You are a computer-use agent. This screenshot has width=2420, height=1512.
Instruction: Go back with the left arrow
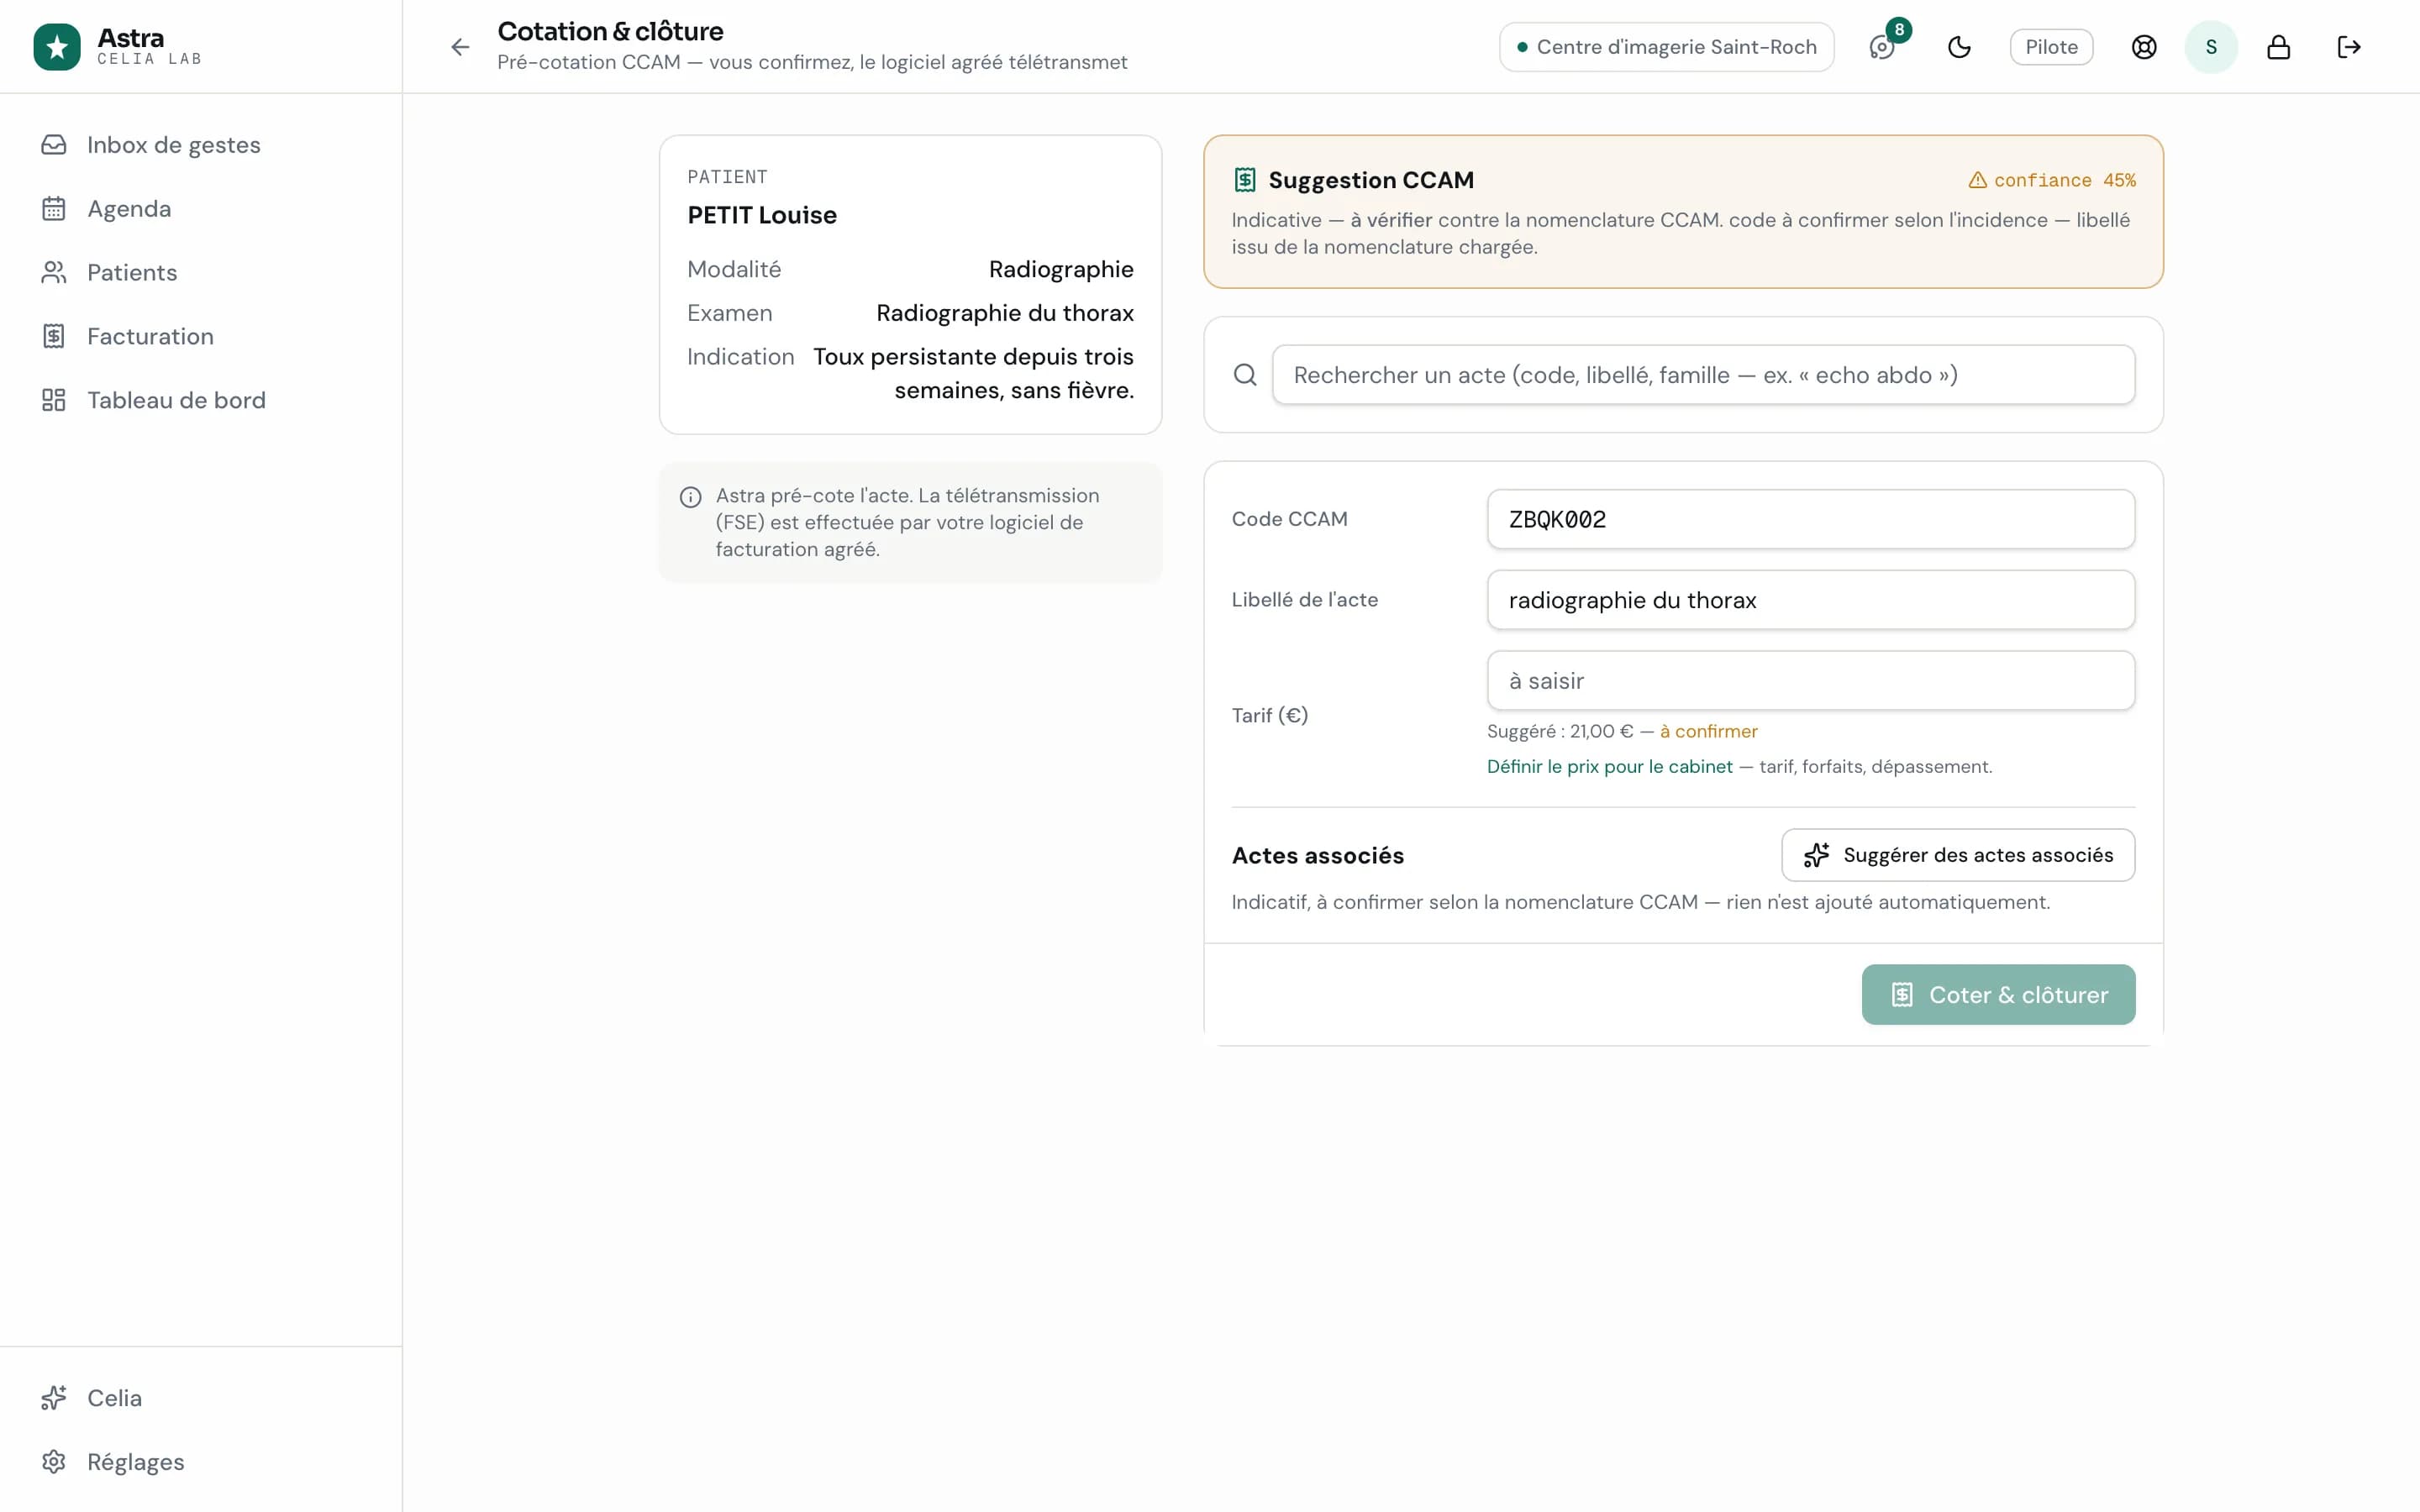460,47
